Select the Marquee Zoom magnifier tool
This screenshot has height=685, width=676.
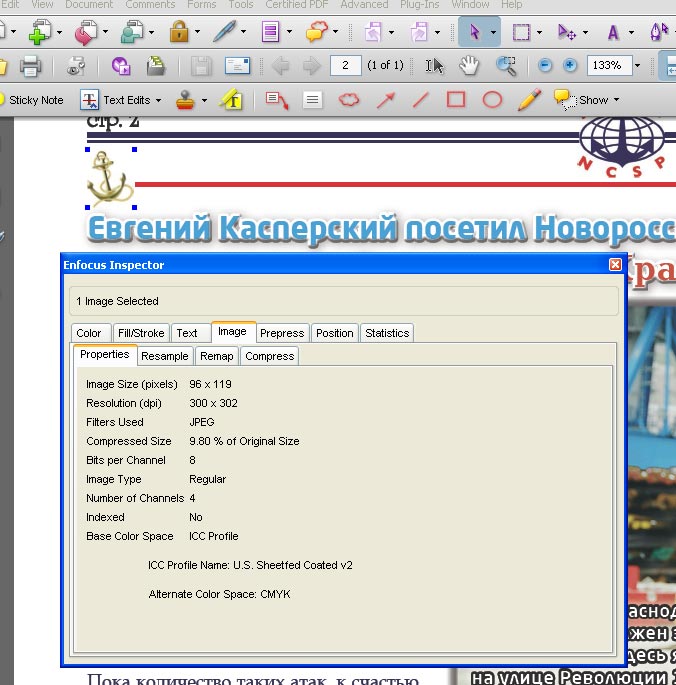click(x=506, y=66)
